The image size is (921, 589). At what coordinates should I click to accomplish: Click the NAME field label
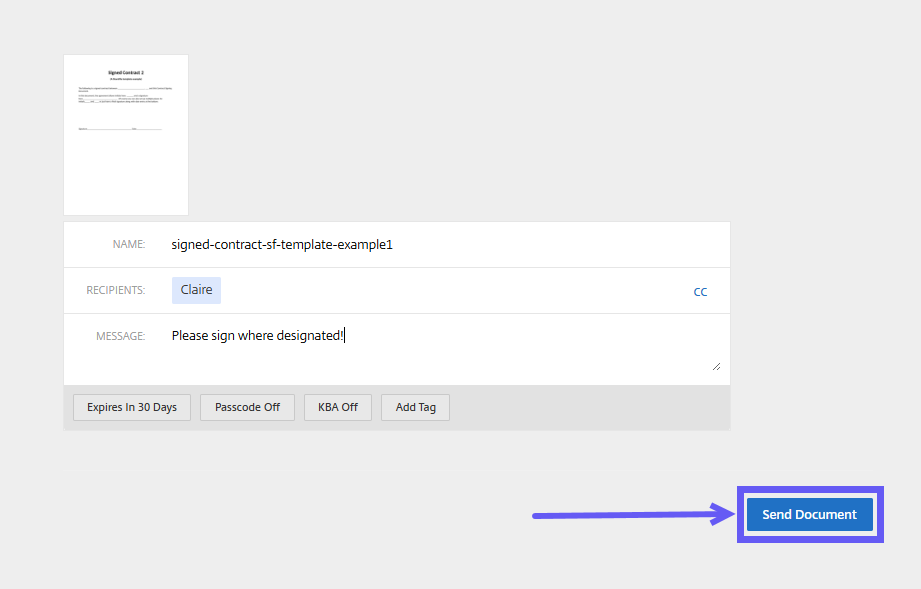[129, 245]
